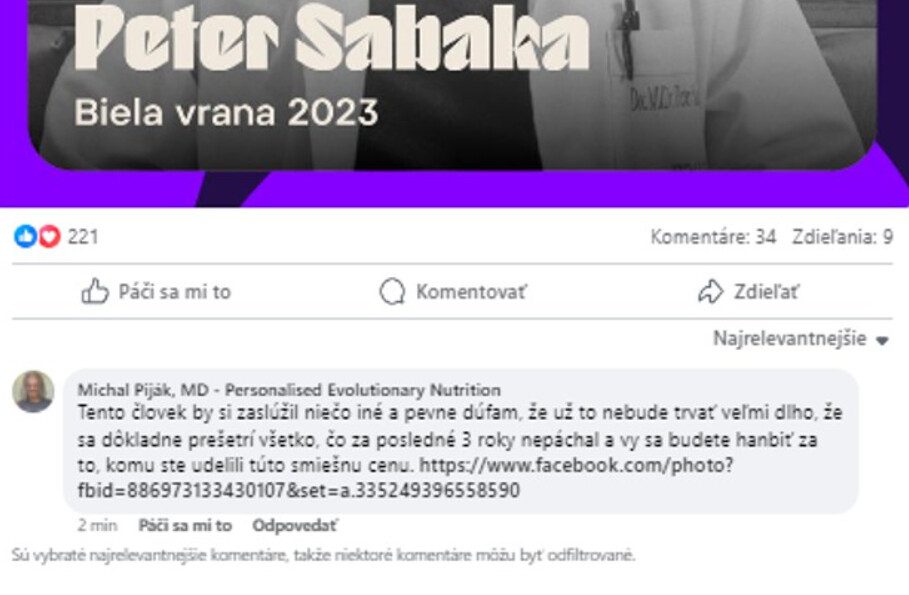This screenshot has width=909, height=595.
Task: Open the Najrelevantnejšie comment sort dropdown
Action: click(x=801, y=338)
